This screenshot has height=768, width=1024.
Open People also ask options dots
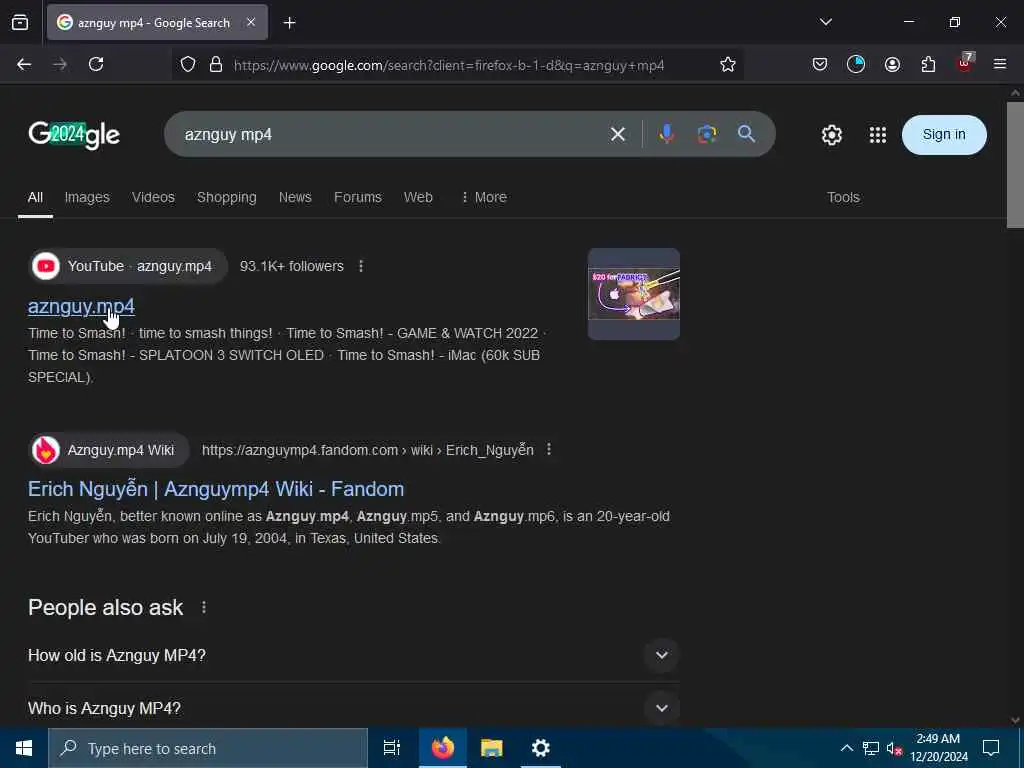pos(204,607)
